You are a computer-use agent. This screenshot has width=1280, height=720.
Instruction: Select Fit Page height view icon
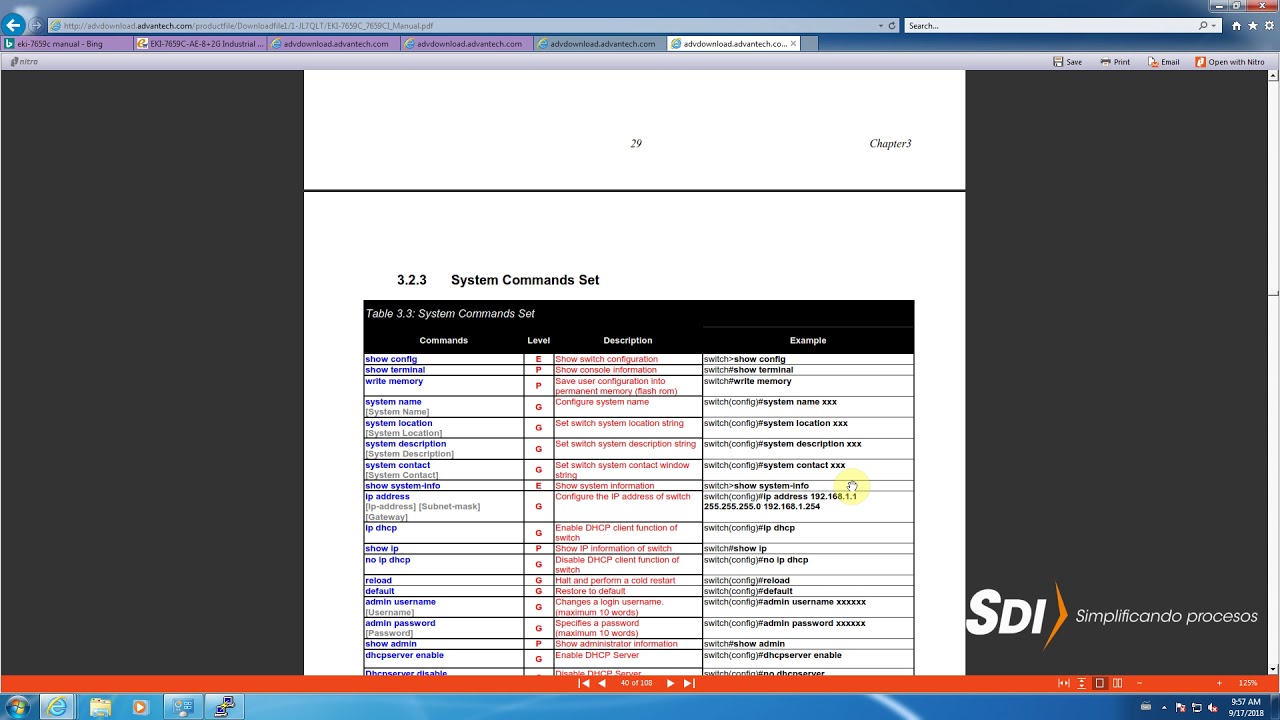(x=1081, y=683)
